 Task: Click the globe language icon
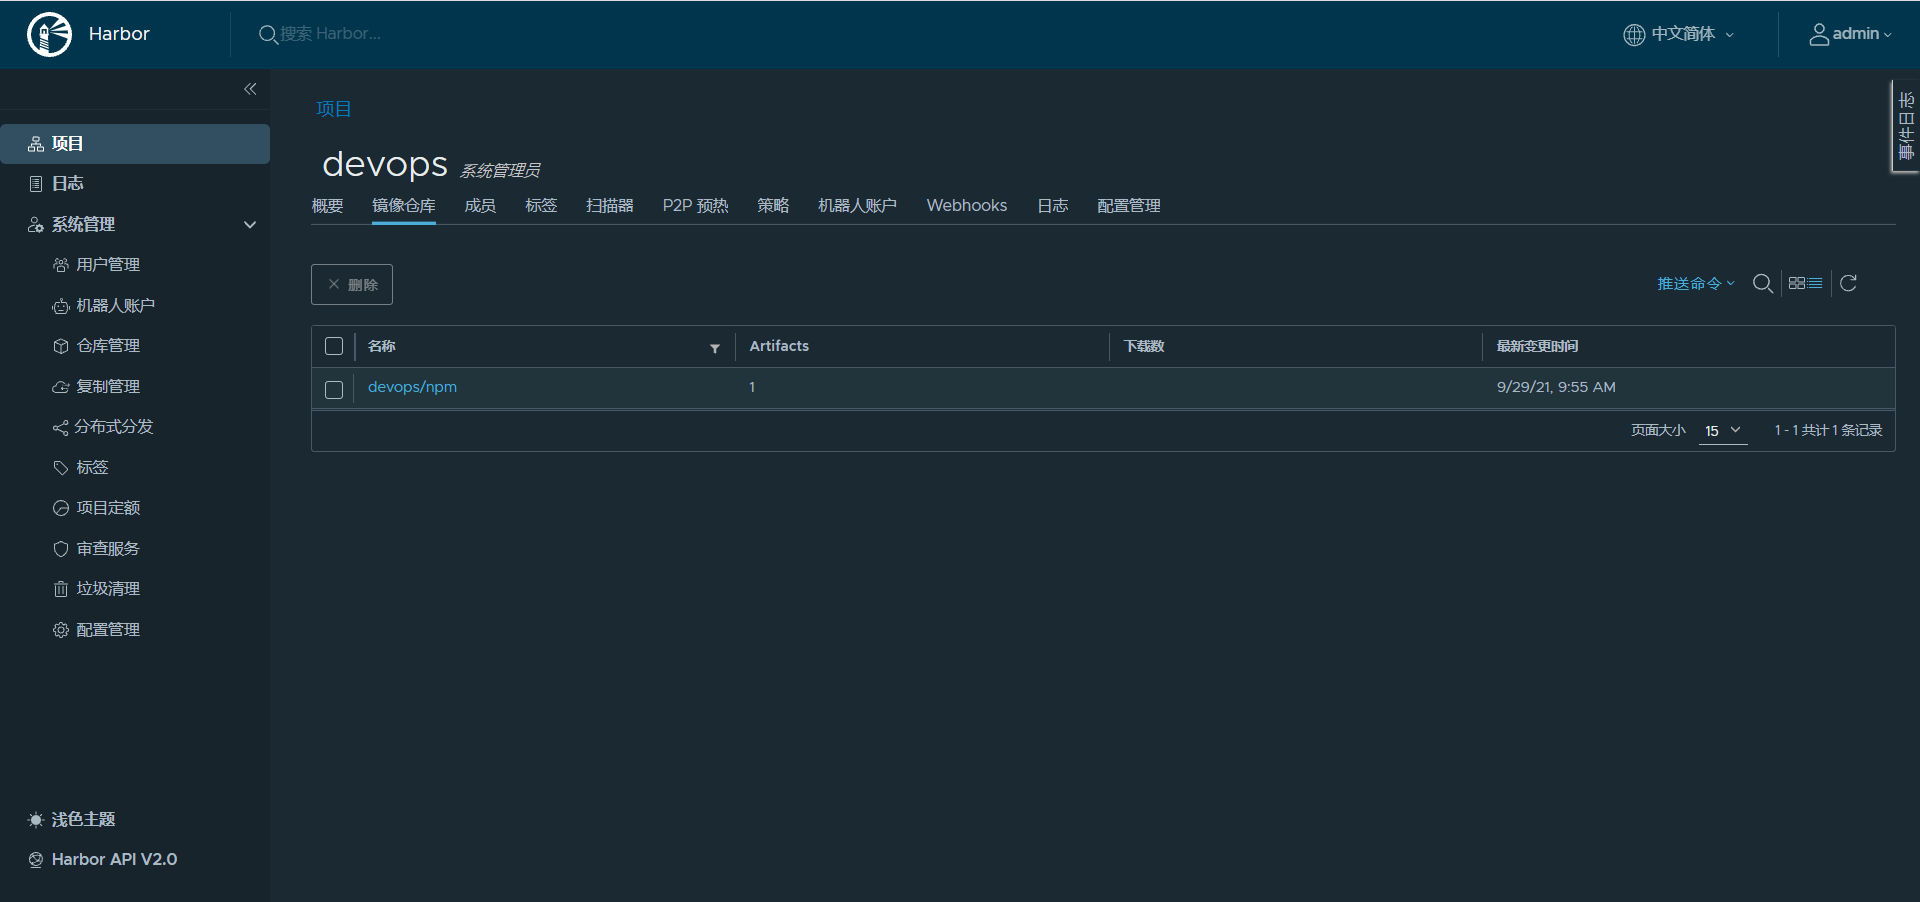point(1633,34)
